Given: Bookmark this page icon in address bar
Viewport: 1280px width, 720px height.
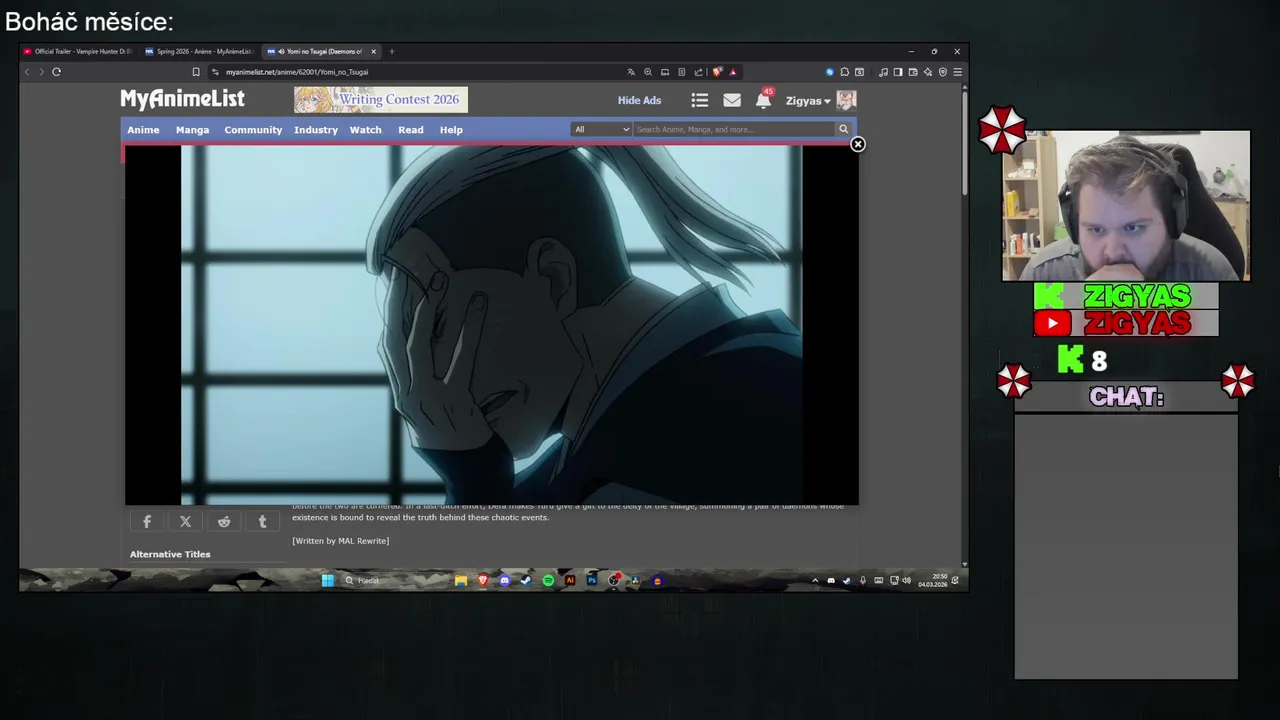Looking at the screenshot, I should pos(196,72).
